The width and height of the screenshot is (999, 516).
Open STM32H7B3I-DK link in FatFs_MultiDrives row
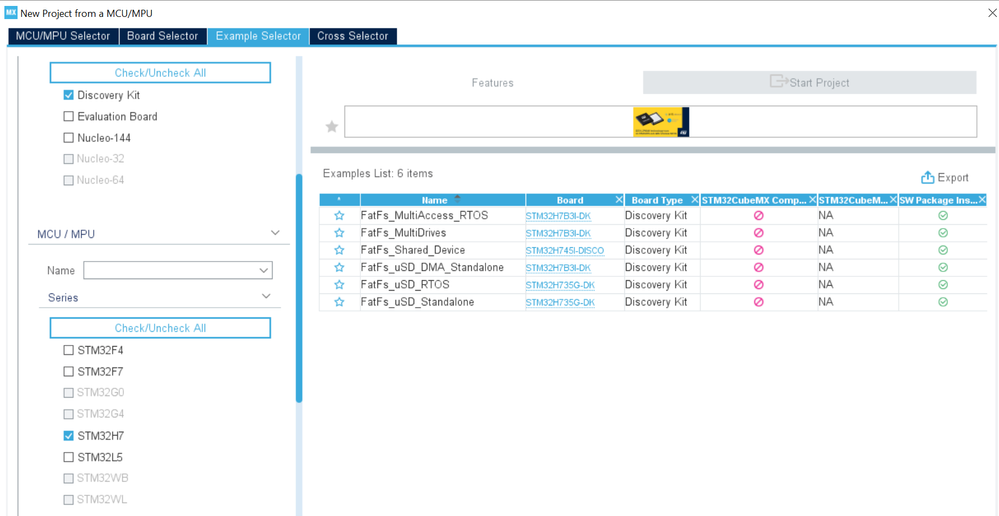[x=558, y=233]
